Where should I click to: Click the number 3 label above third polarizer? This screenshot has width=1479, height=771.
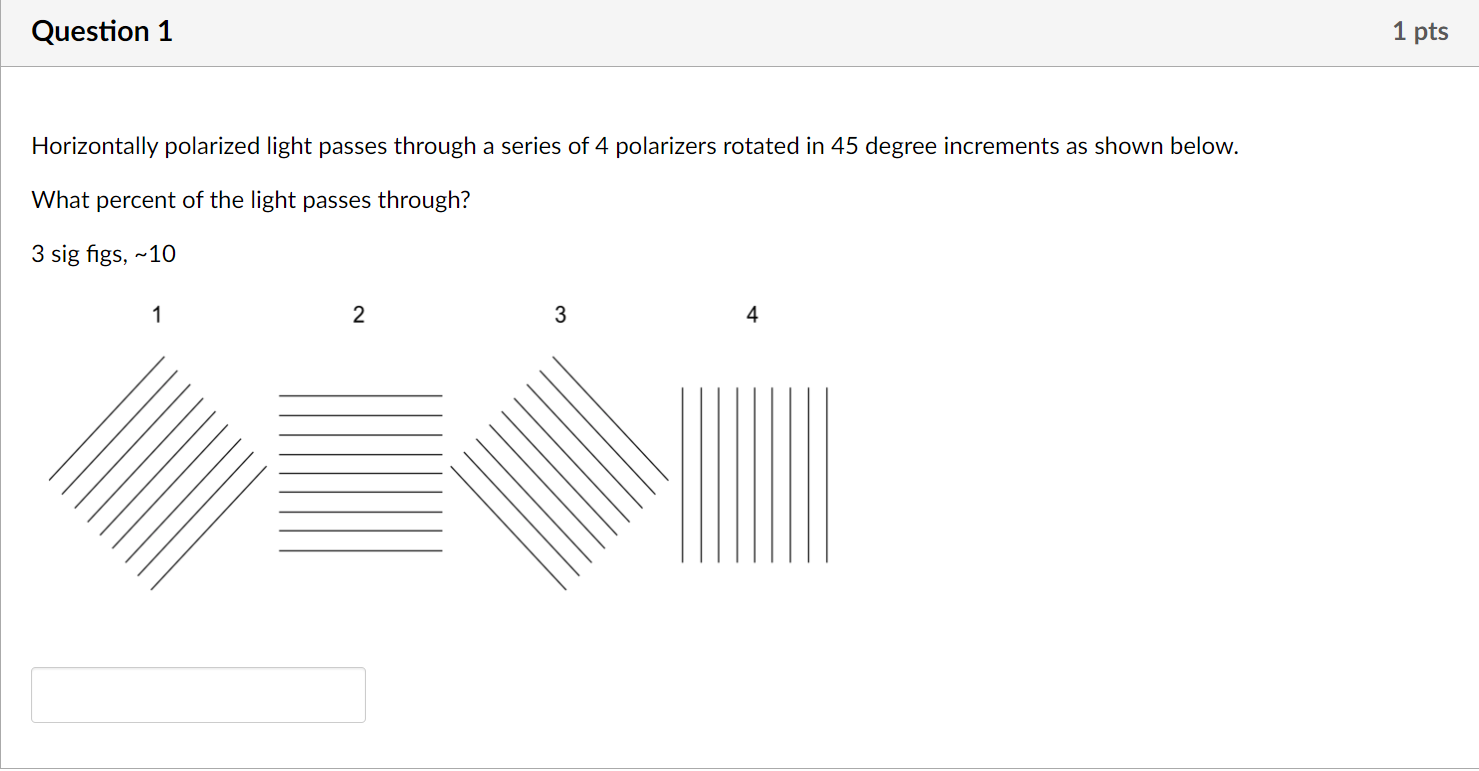(560, 315)
